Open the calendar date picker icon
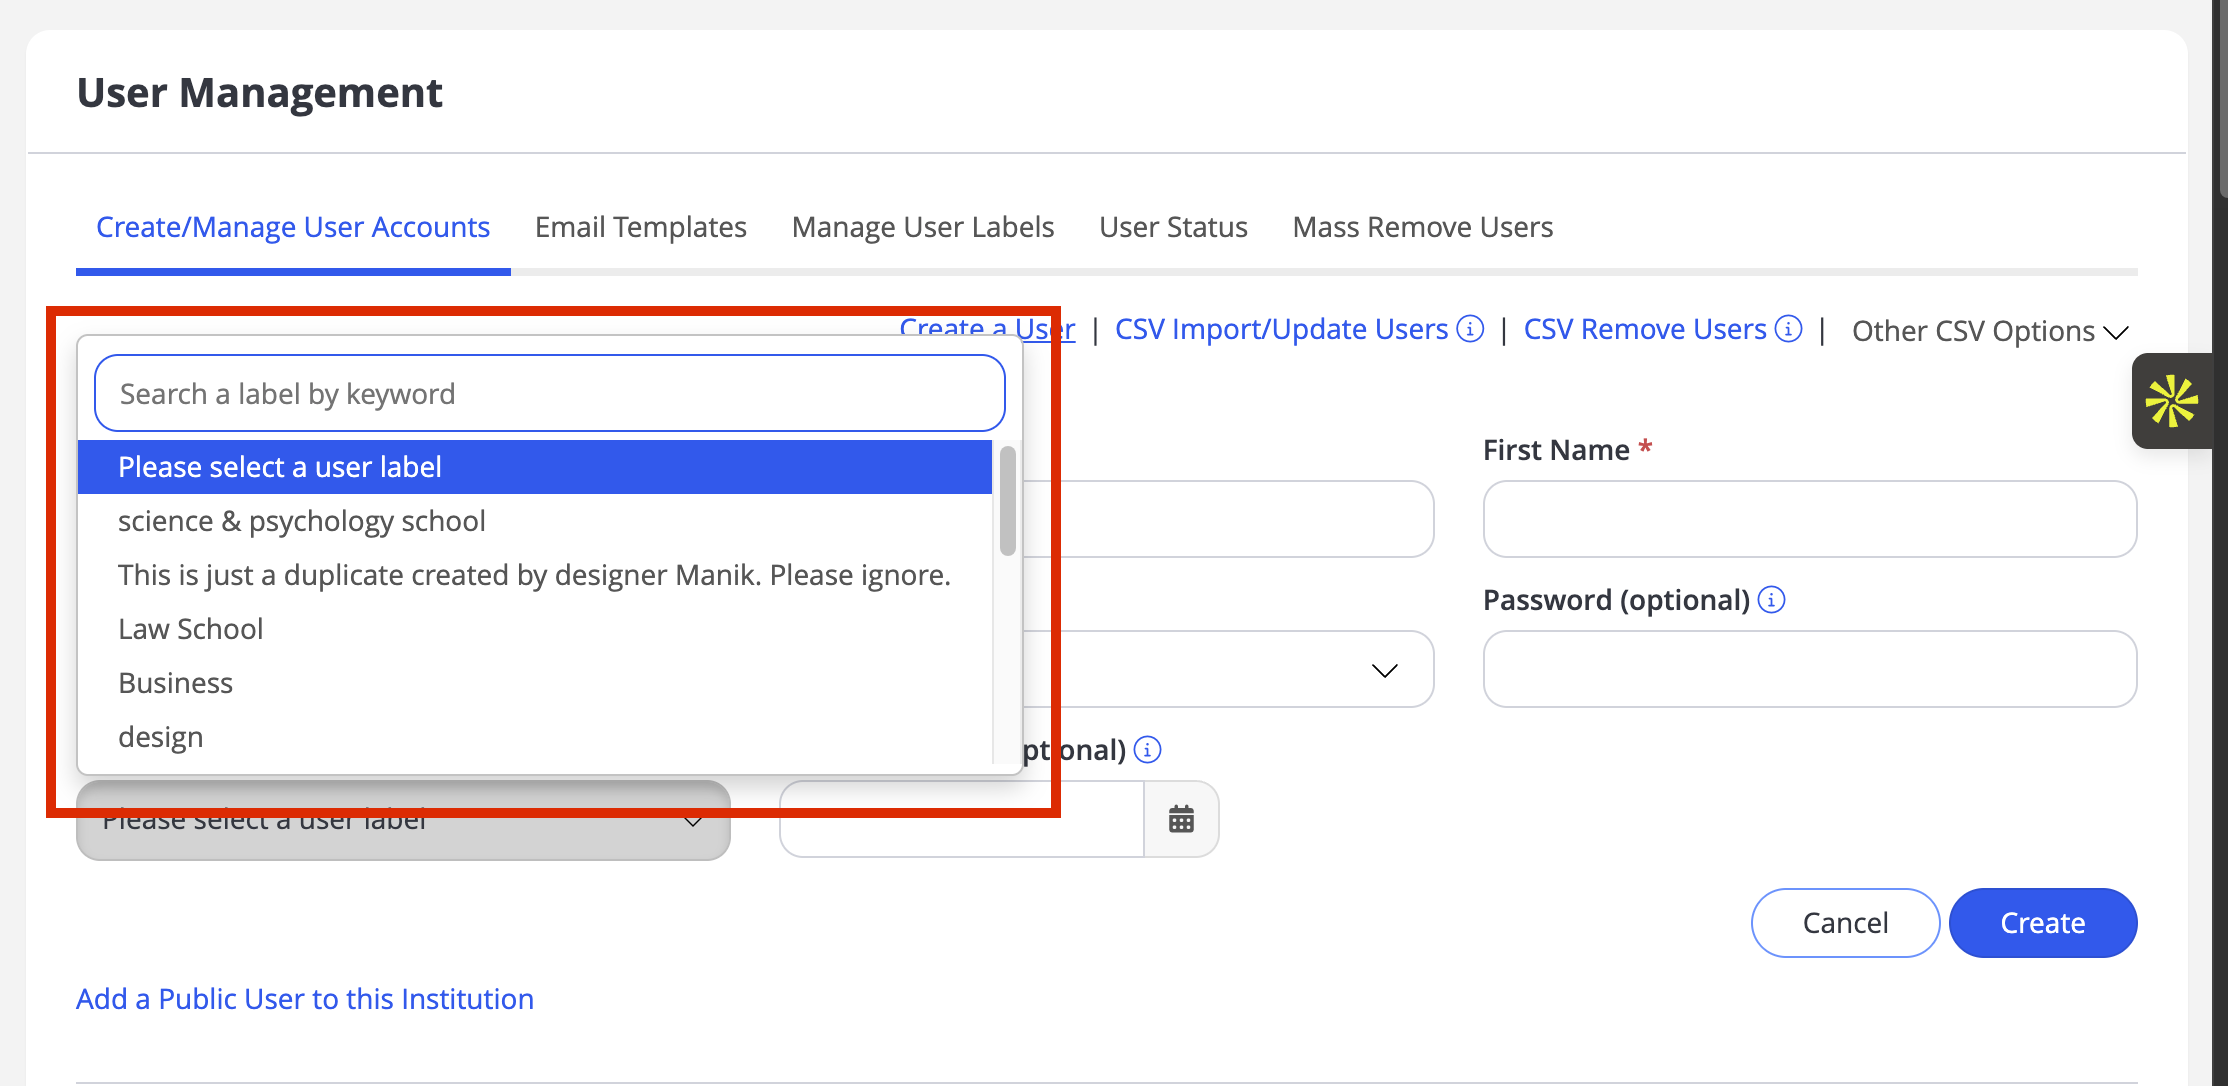This screenshot has width=2228, height=1086. [1181, 819]
